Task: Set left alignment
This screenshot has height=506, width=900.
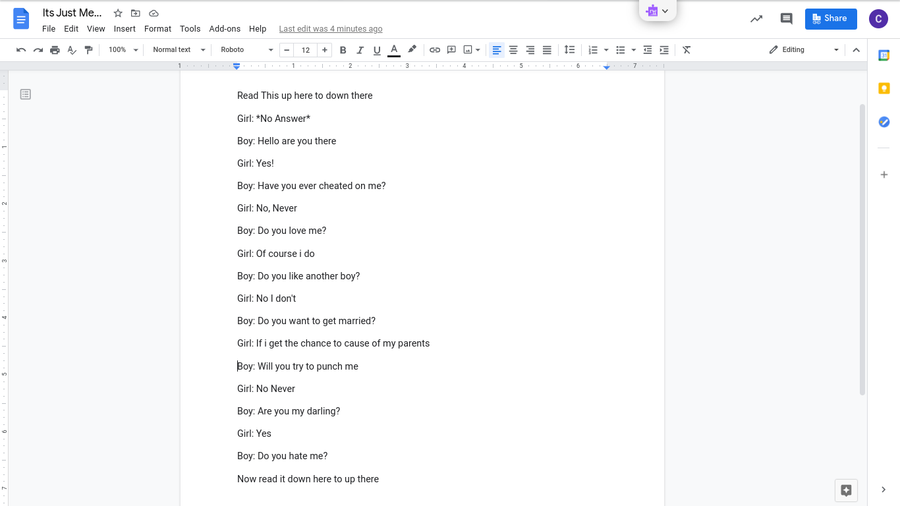Action: (x=496, y=50)
